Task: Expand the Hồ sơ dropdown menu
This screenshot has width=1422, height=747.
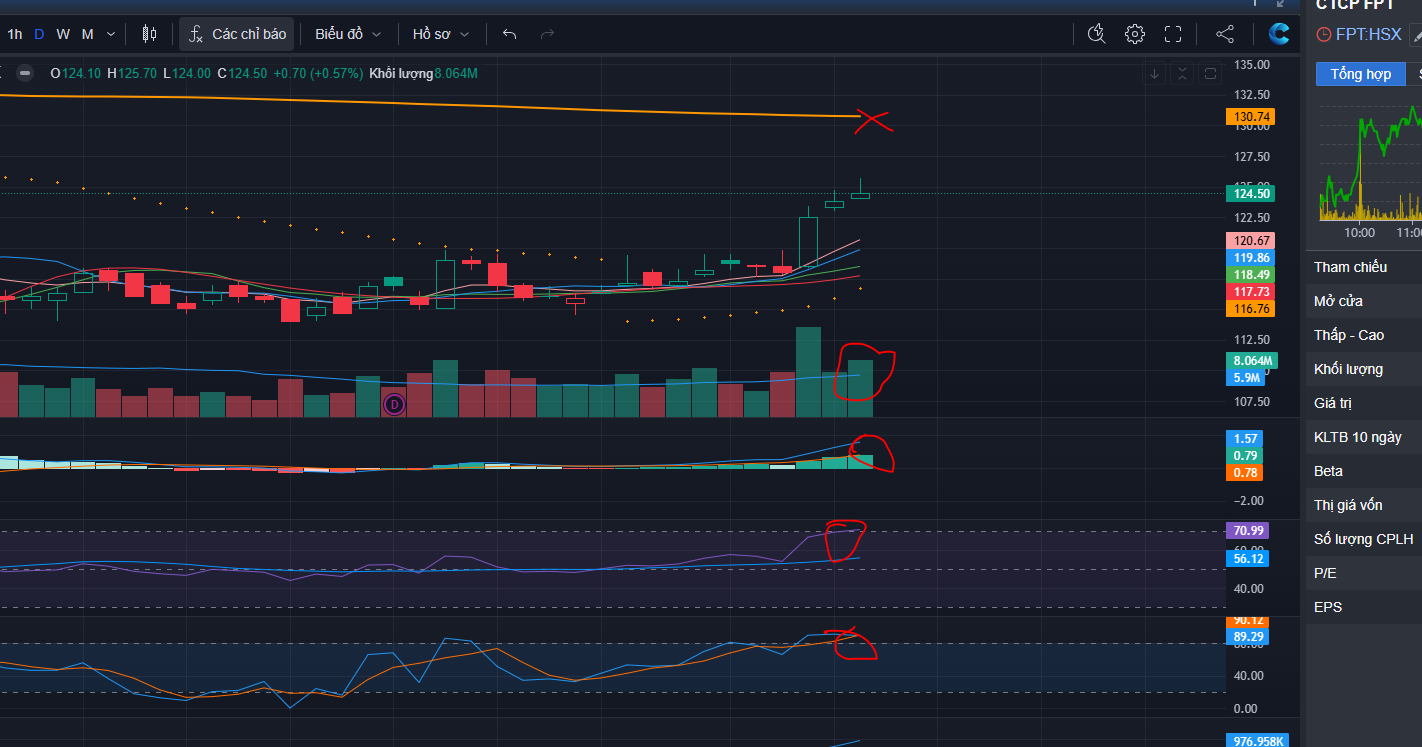Action: pos(441,34)
